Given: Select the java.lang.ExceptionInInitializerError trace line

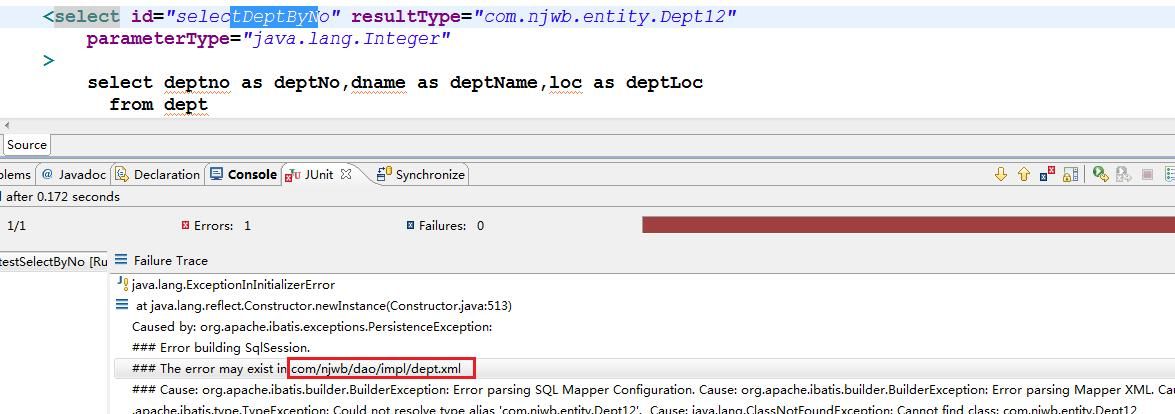Looking at the screenshot, I should coord(233,284).
